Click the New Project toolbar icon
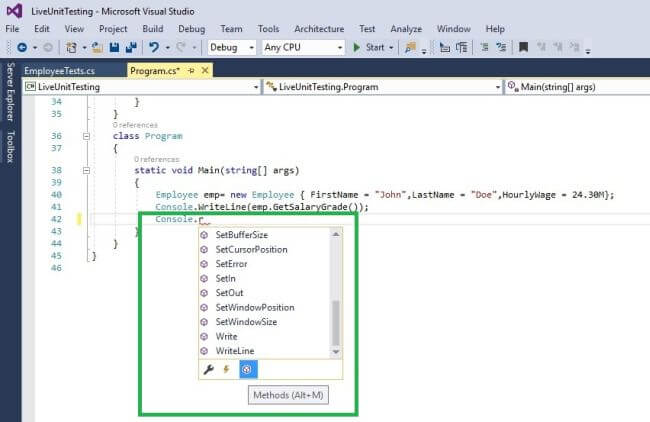The image size is (650, 422). (x=71, y=48)
